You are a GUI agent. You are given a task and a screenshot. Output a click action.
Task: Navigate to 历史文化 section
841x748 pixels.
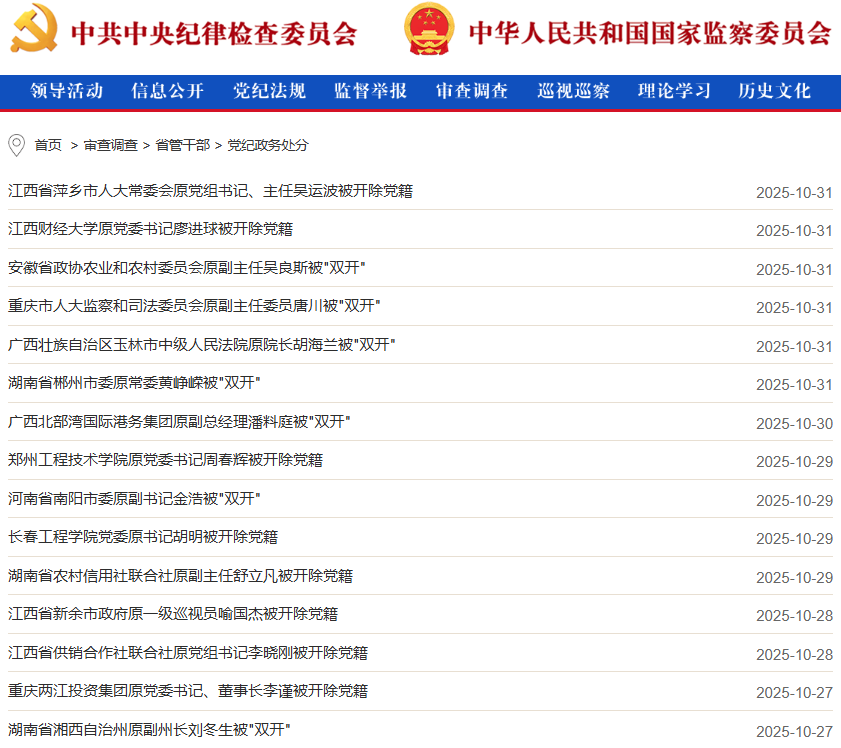[x=775, y=91]
